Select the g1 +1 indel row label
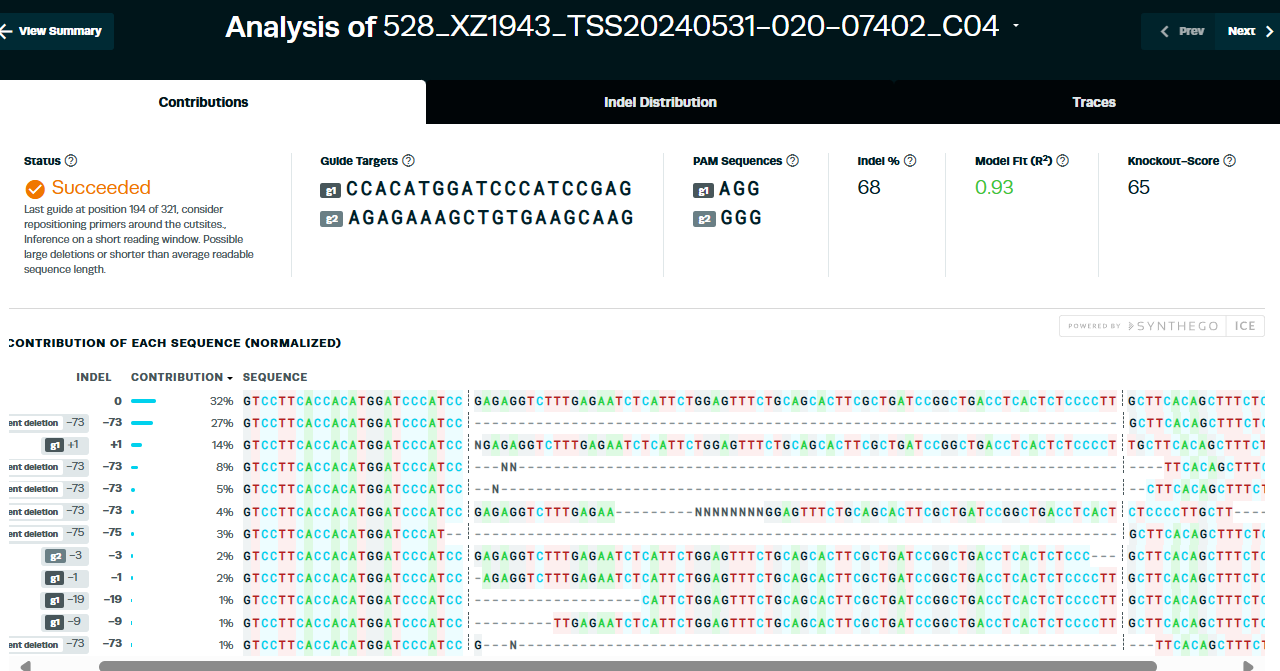 pos(65,445)
